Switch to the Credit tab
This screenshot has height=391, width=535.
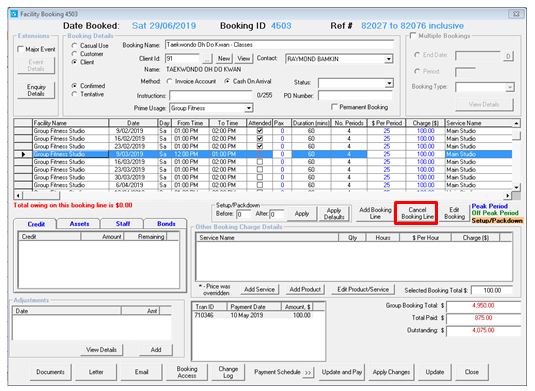35,224
